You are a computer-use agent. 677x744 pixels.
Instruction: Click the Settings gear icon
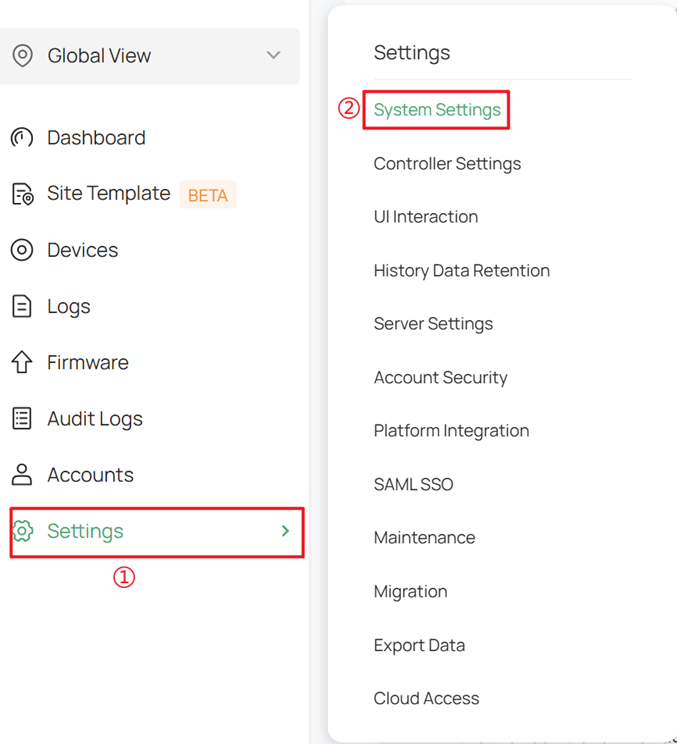click(22, 531)
